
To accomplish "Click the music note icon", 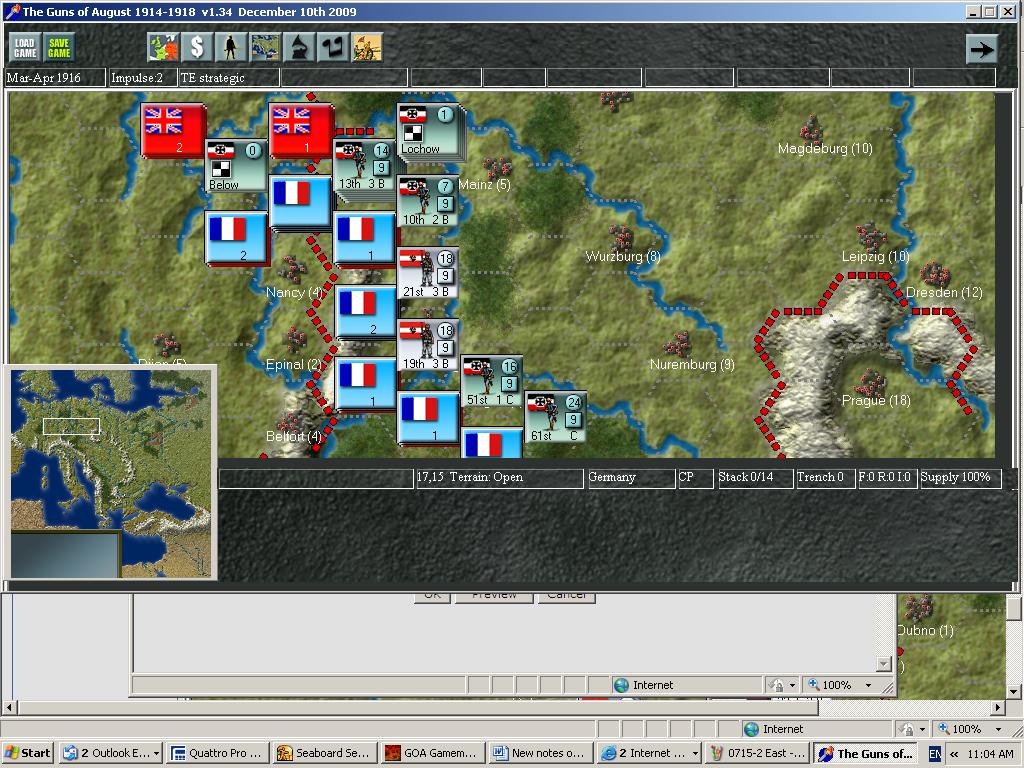I will tap(333, 48).
